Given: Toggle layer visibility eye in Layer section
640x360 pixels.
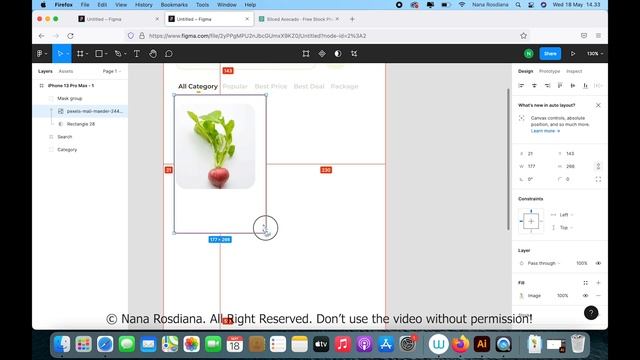Looking at the screenshot, I should tap(598, 263).
